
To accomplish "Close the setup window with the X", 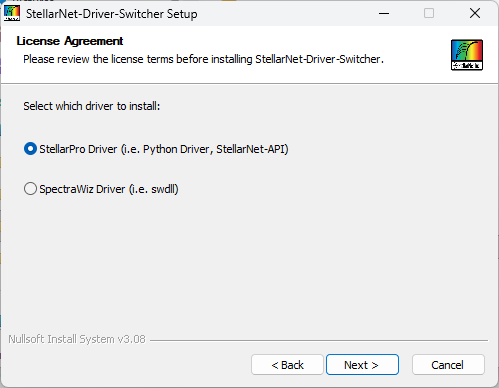I will point(475,13).
